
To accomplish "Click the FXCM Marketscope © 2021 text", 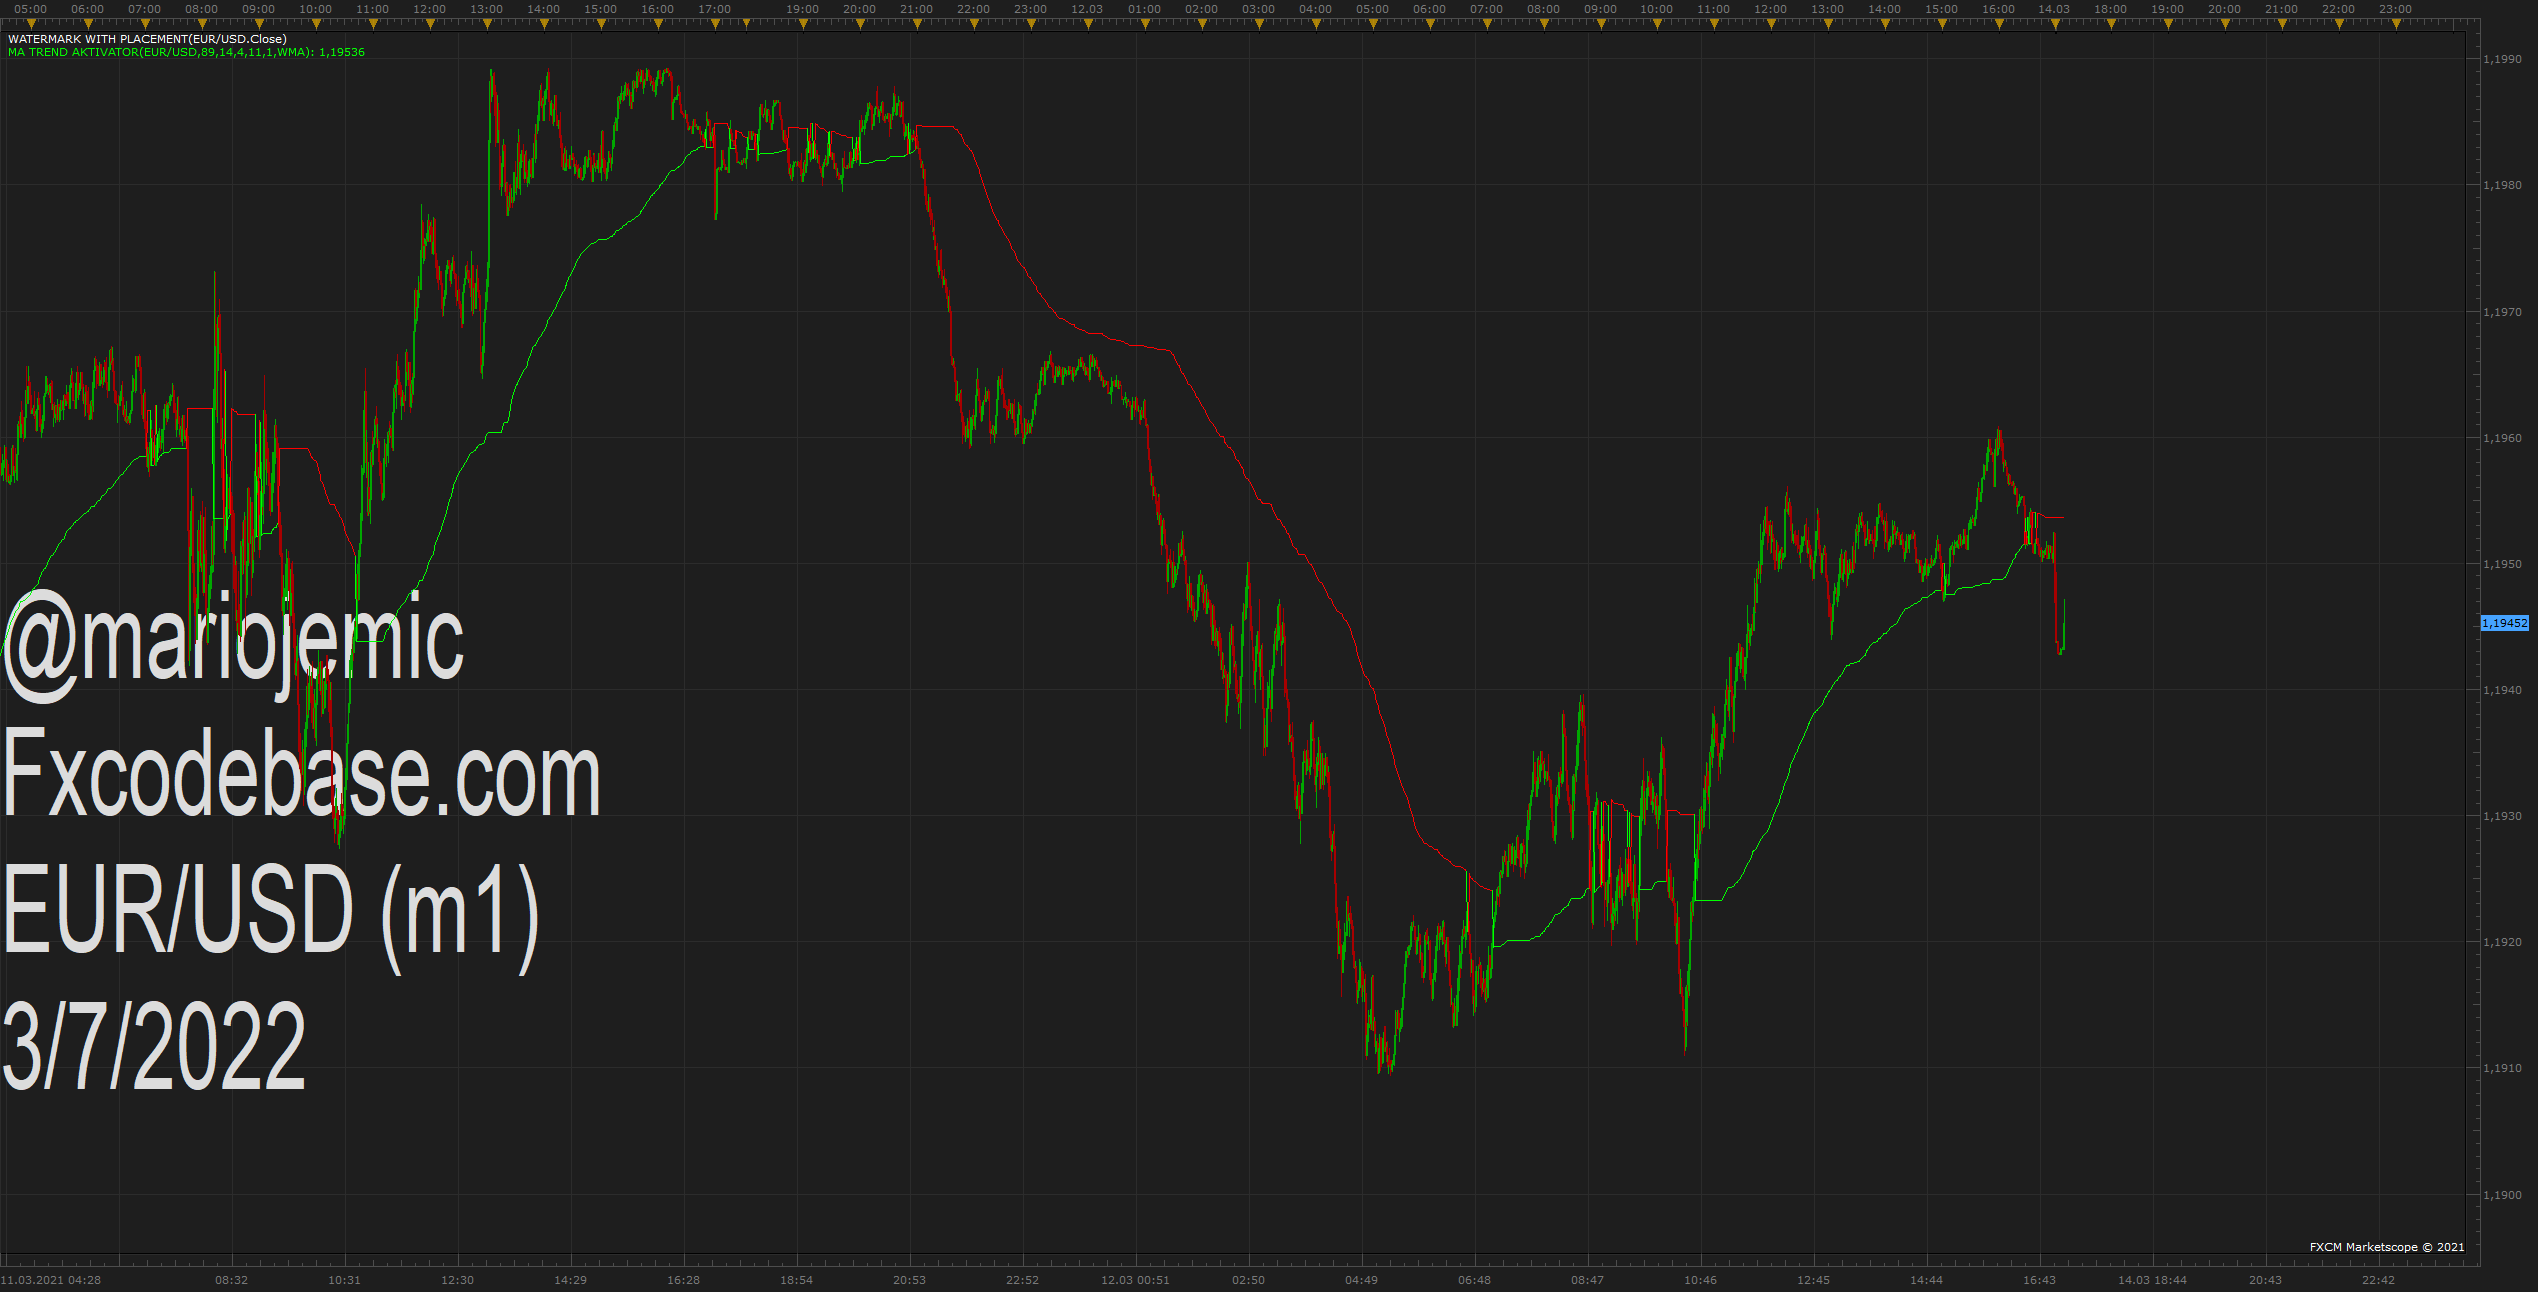I will [x=2387, y=1247].
